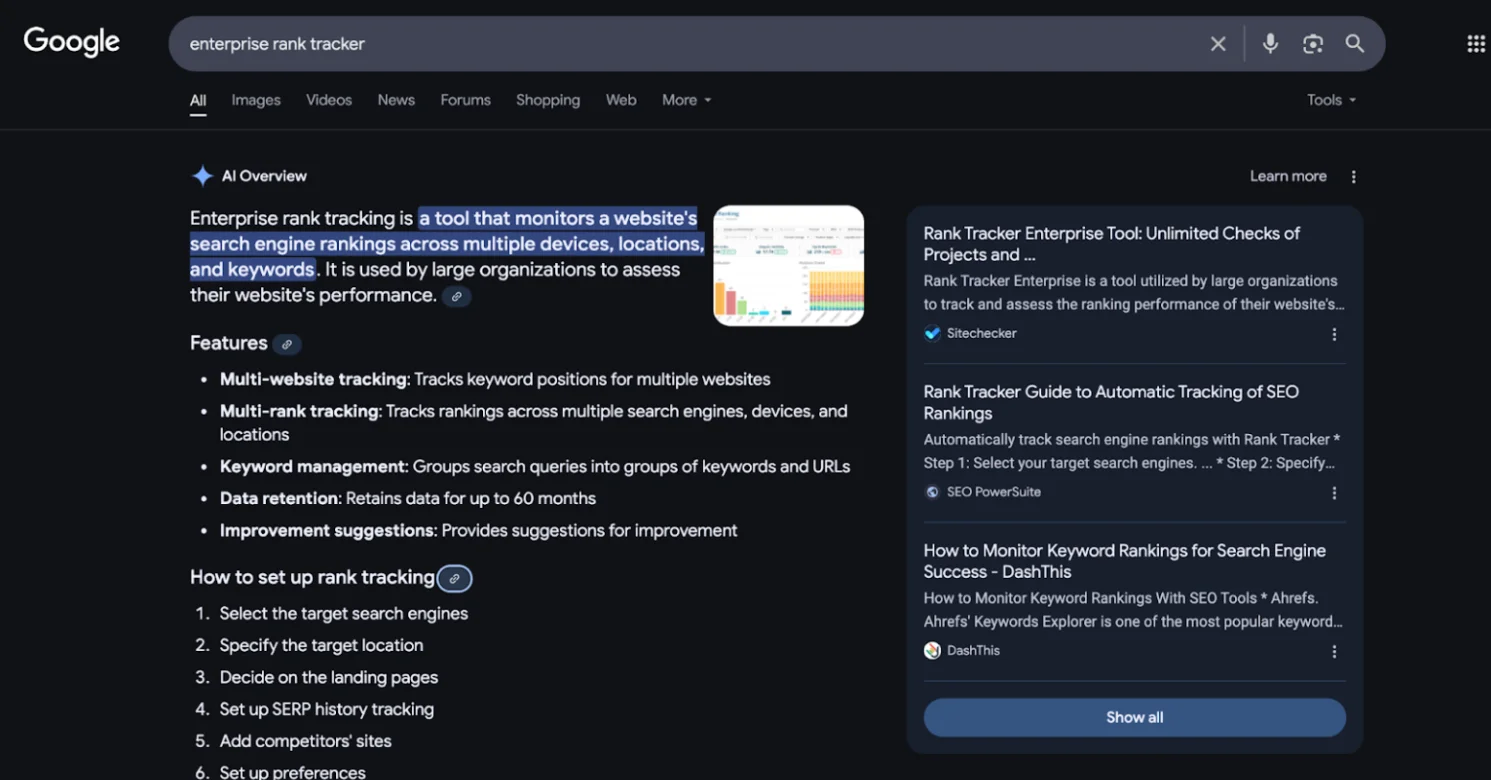Click the search magnifier icon
This screenshot has height=780, width=1491.
click(x=1355, y=44)
